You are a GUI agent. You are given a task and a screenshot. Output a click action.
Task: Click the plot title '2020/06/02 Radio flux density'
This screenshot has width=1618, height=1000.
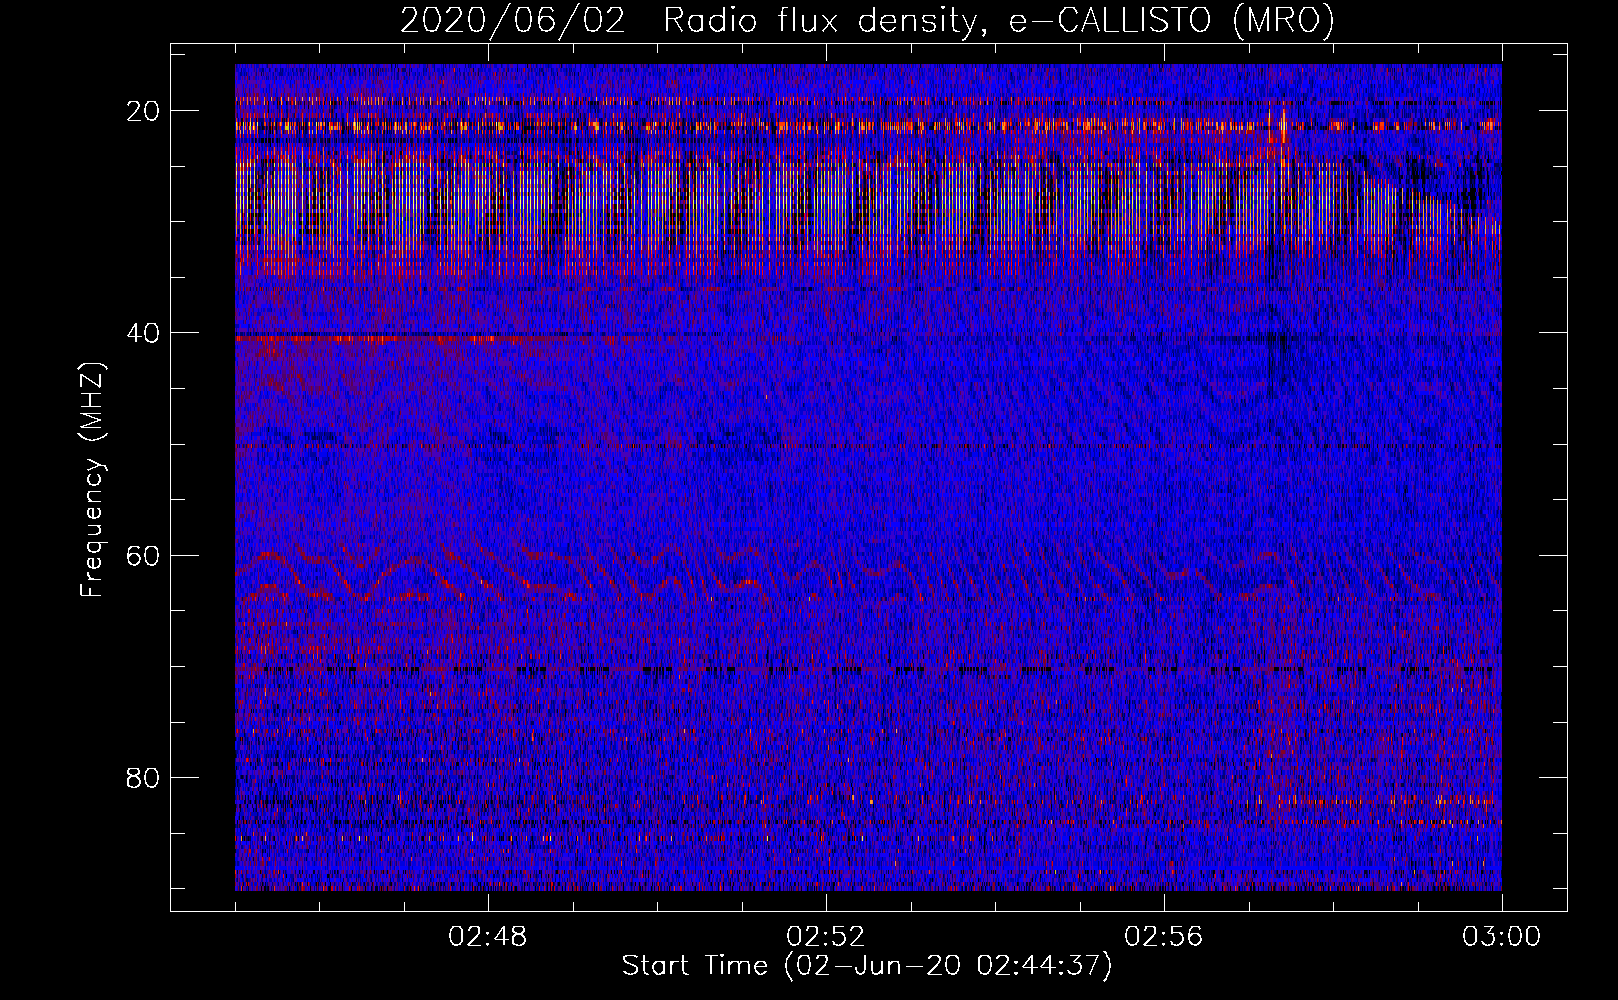pos(867,21)
